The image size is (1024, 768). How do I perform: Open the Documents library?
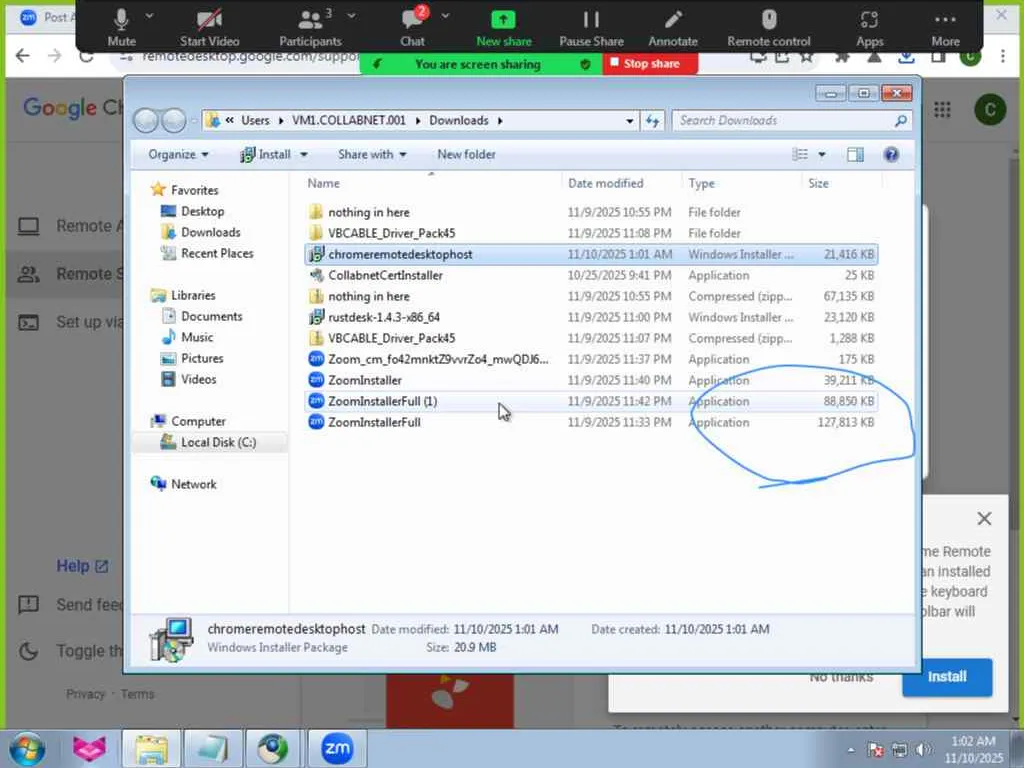click(202, 316)
